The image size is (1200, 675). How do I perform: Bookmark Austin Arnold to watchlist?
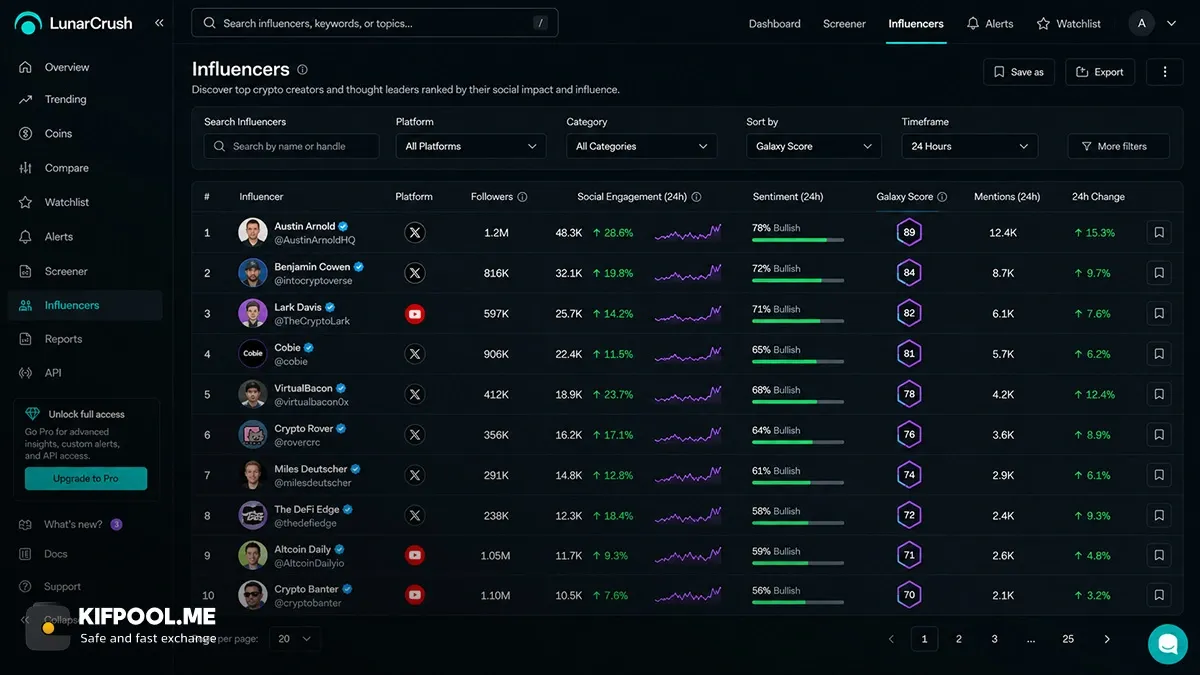coord(1159,233)
